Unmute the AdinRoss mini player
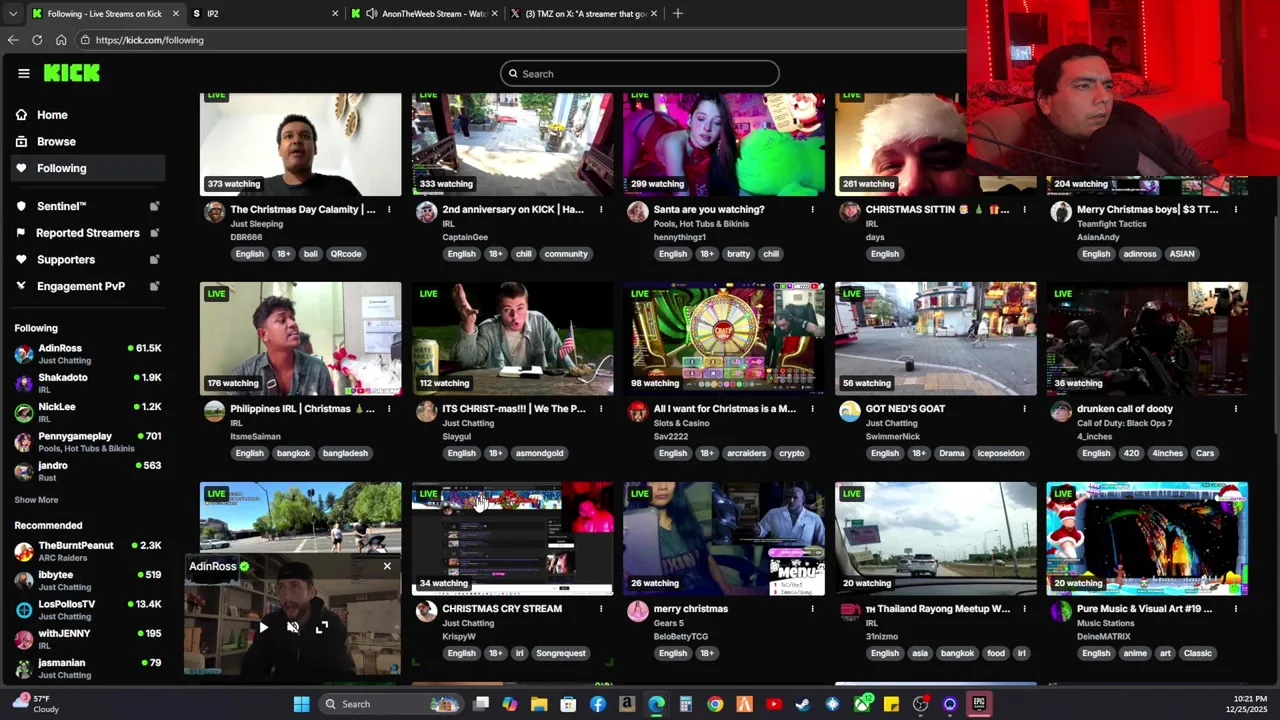Viewport: 1280px width, 720px height. click(x=293, y=628)
